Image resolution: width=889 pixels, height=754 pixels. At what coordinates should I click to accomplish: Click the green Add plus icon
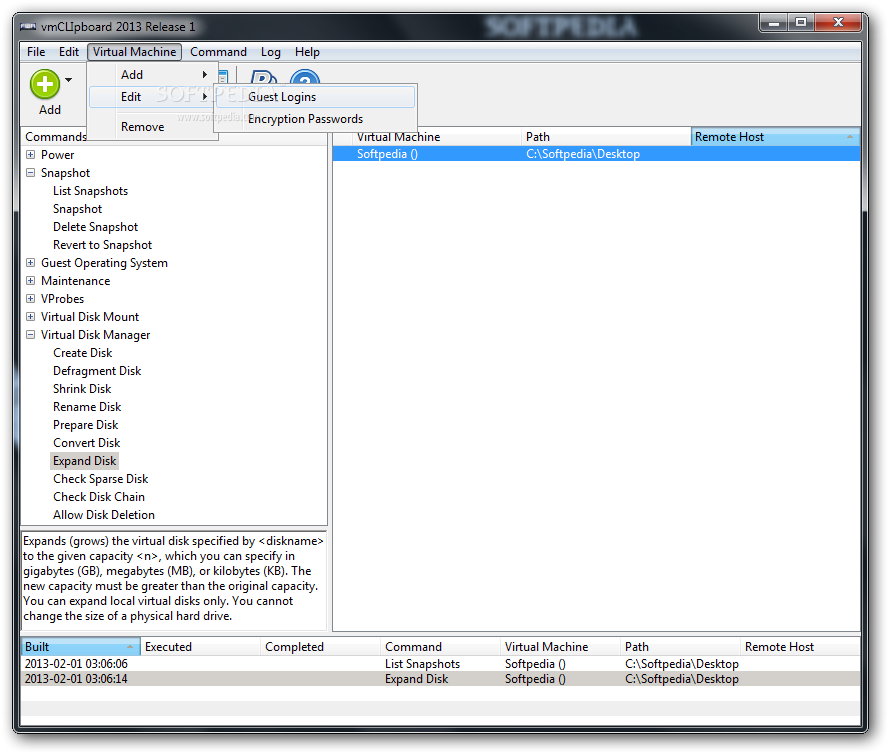(x=45, y=84)
